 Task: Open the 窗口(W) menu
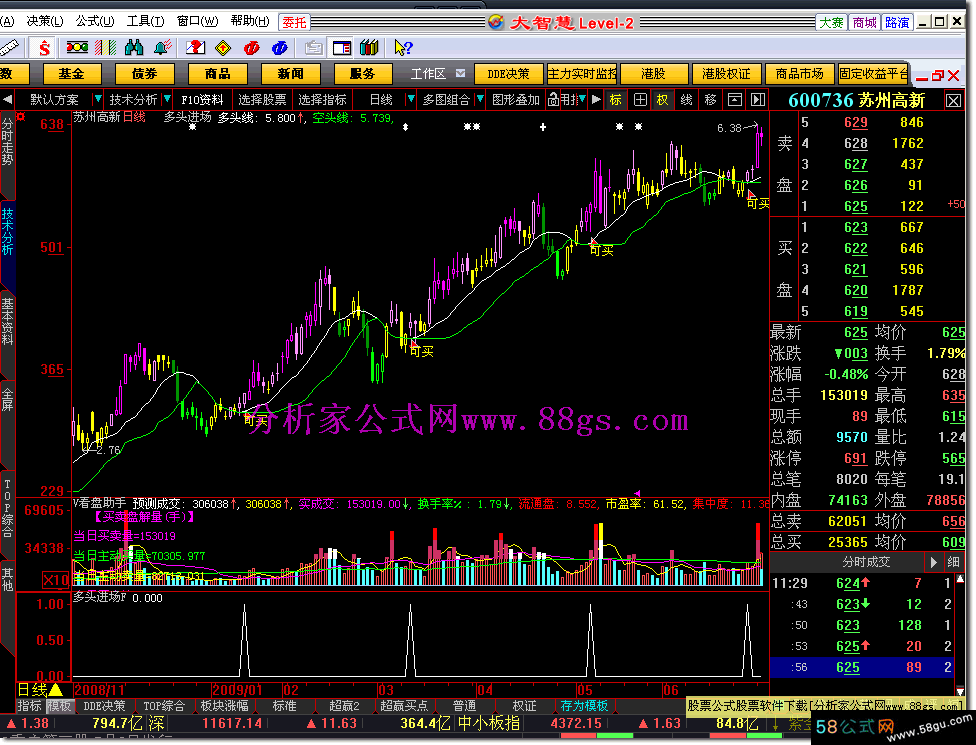pyautogui.click(x=197, y=21)
